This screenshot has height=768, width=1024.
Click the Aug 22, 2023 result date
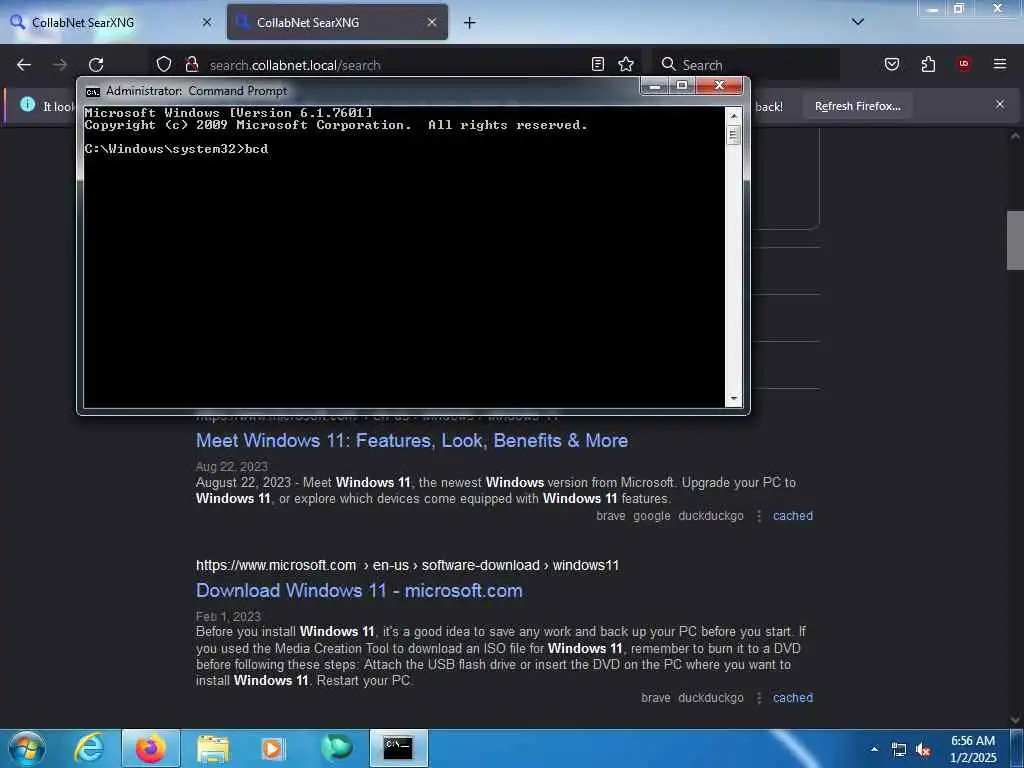coord(232,467)
